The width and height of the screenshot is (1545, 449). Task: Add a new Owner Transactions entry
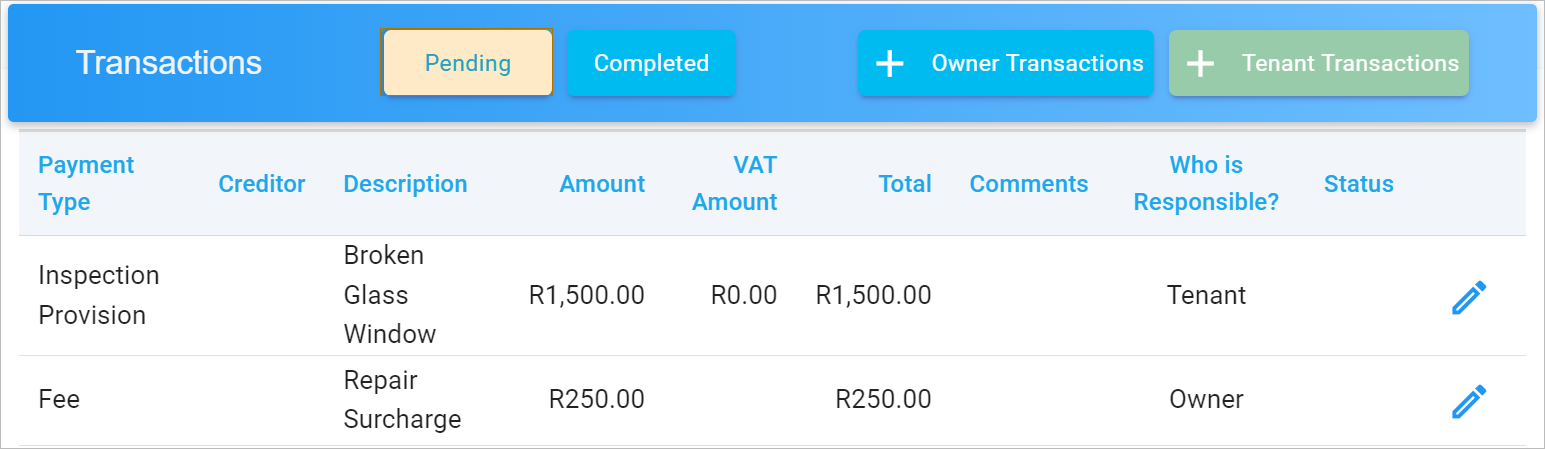pyautogui.click(x=1005, y=63)
